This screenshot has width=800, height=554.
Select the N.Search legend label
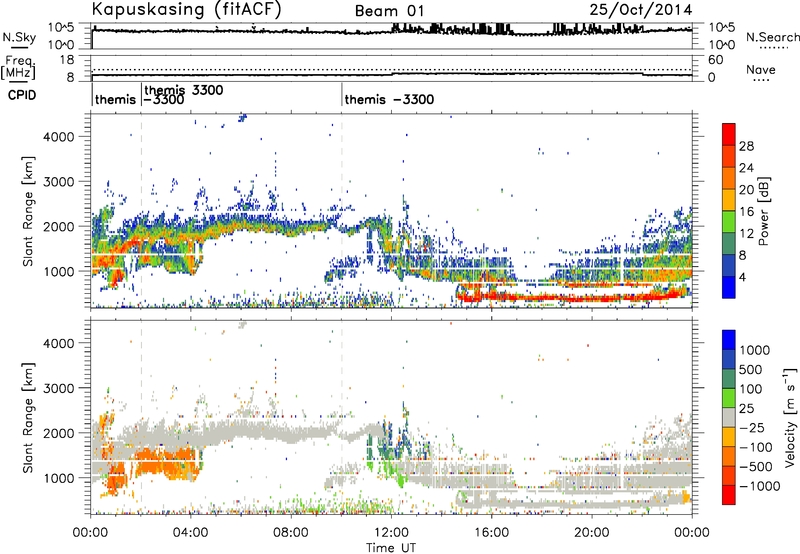[x=772, y=37]
